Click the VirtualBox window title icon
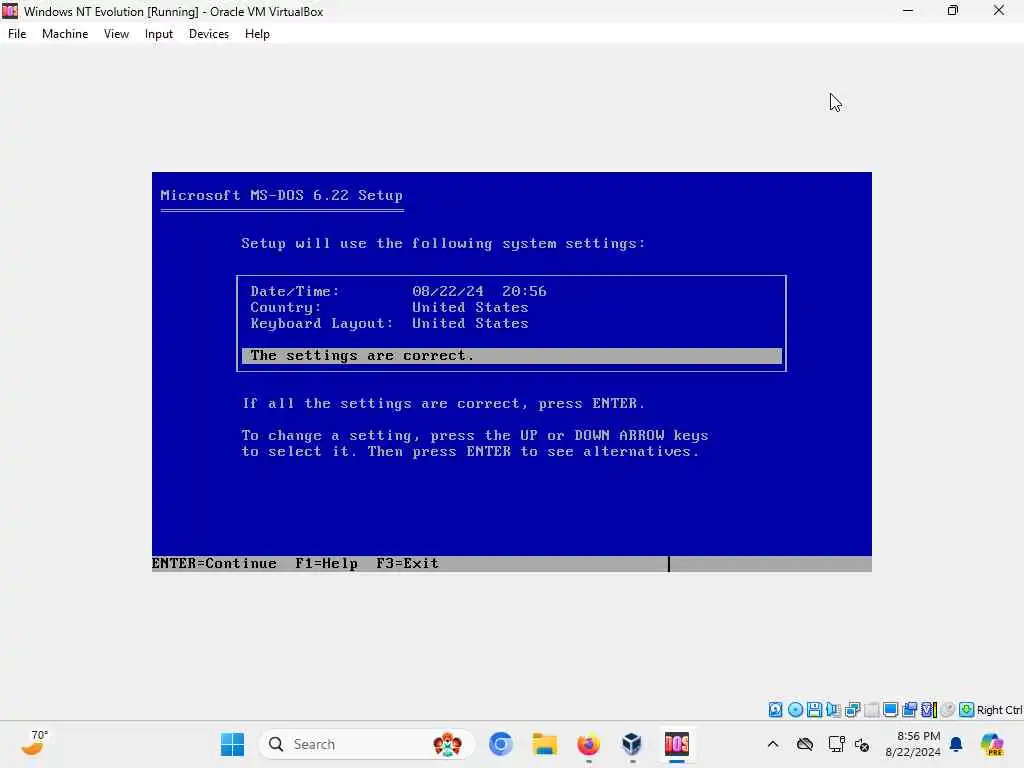 click(10, 11)
